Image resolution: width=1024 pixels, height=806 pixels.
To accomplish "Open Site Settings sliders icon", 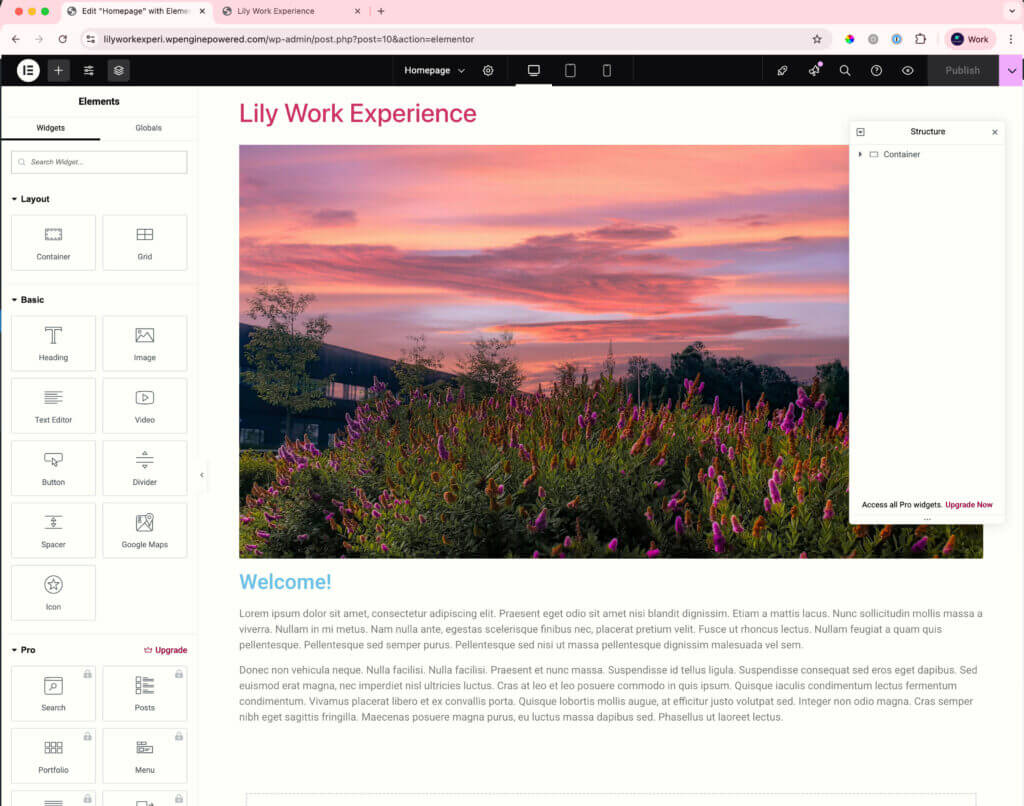I will click(89, 71).
